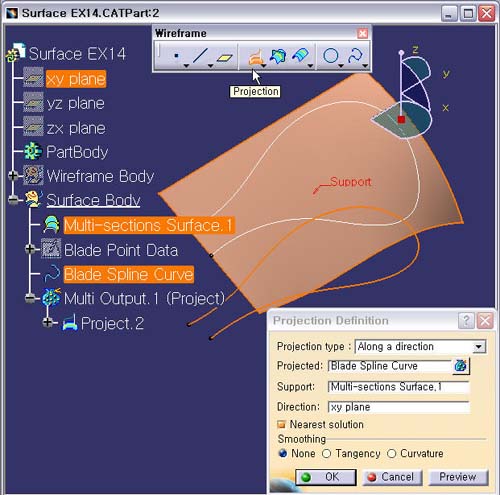Select the Tangency smoothing radio button
500x495 pixels.
click(326, 454)
